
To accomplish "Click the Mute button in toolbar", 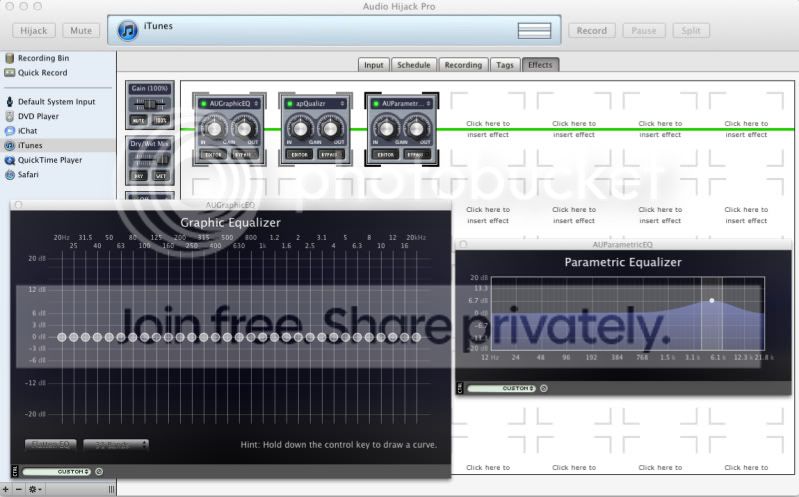I will pyautogui.click(x=81, y=31).
